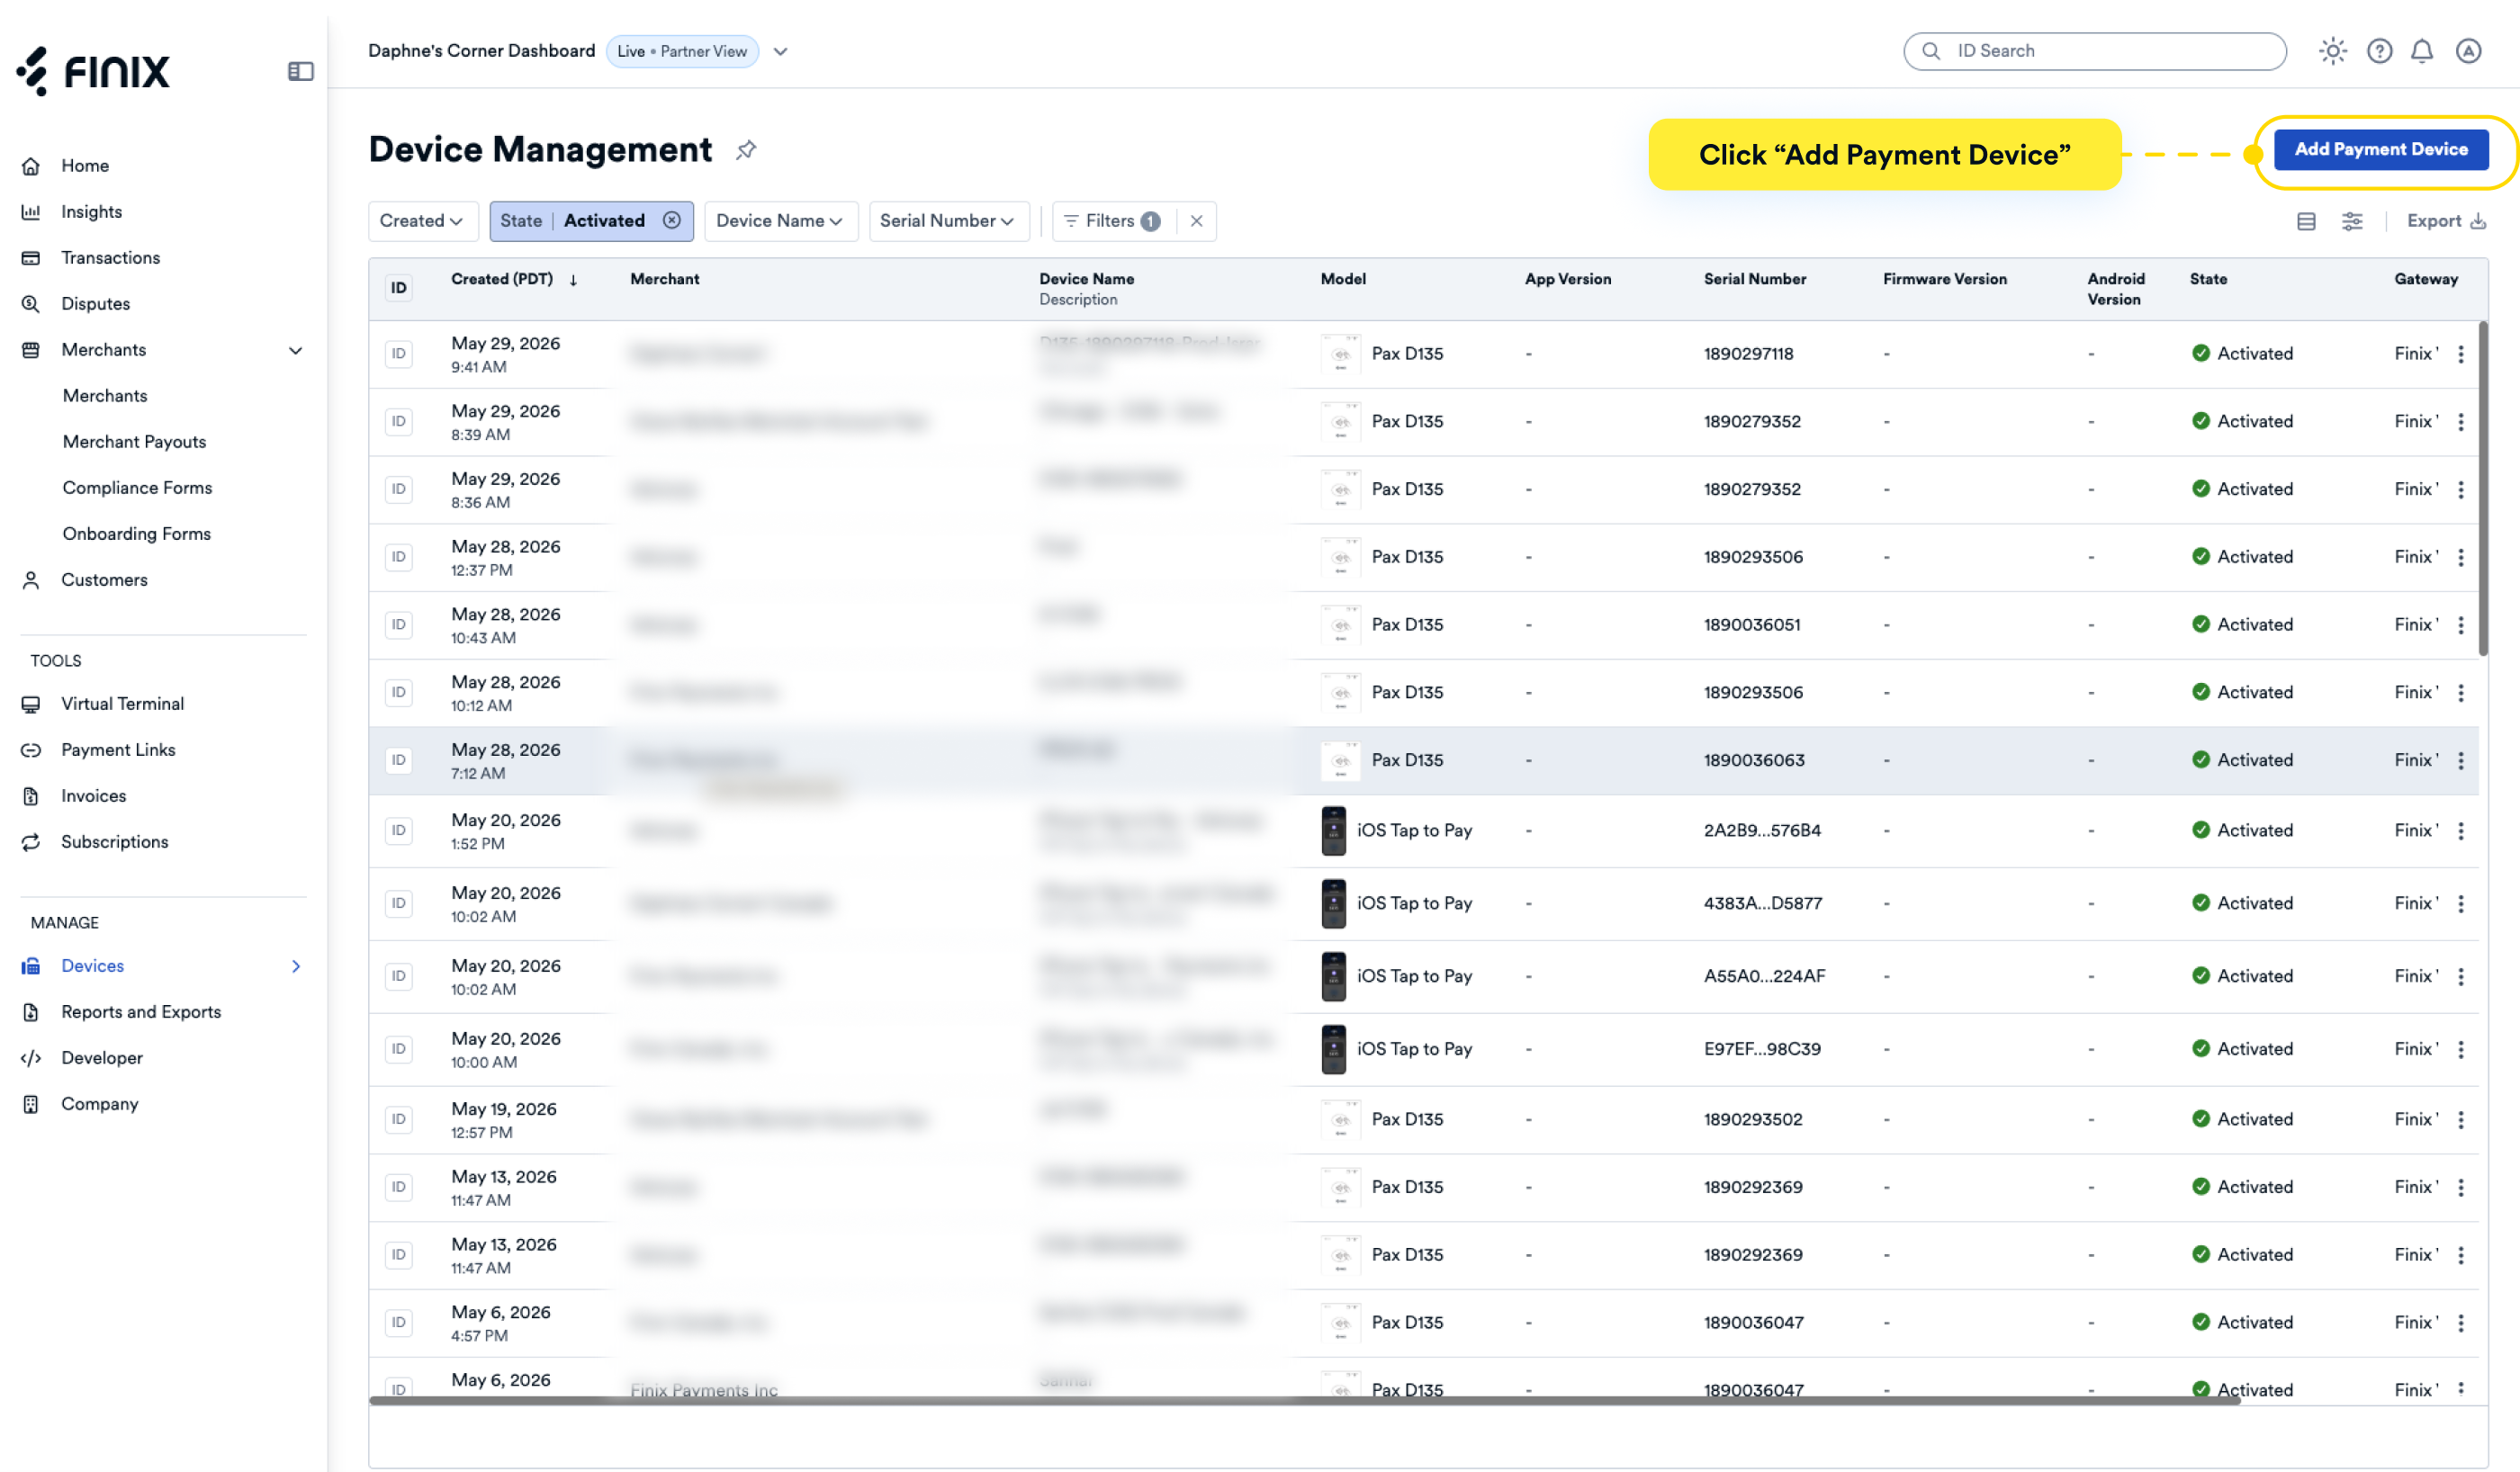Viewport: 2520px width, 1472px height.
Task: Collapse the sidebar panel icon
Action: 300,71
